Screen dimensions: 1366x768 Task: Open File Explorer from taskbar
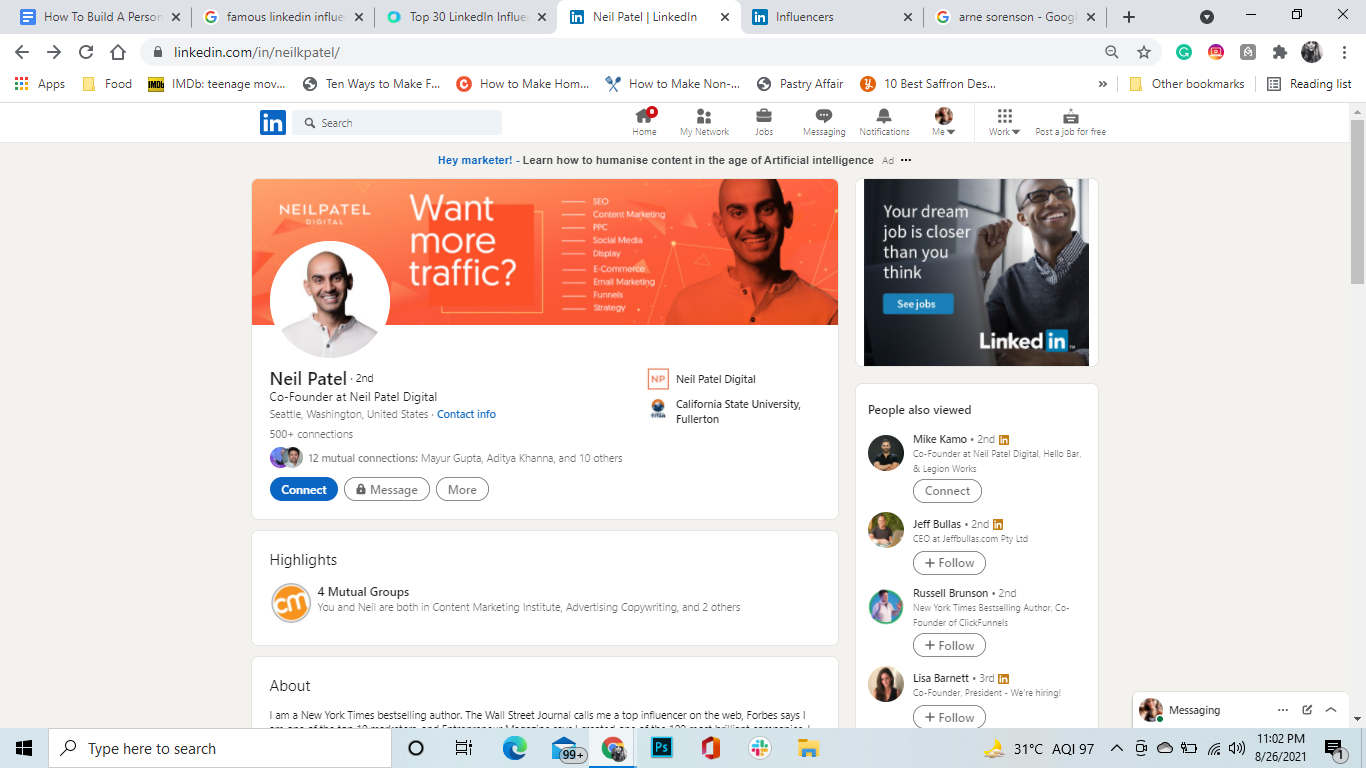click(809, 748)
